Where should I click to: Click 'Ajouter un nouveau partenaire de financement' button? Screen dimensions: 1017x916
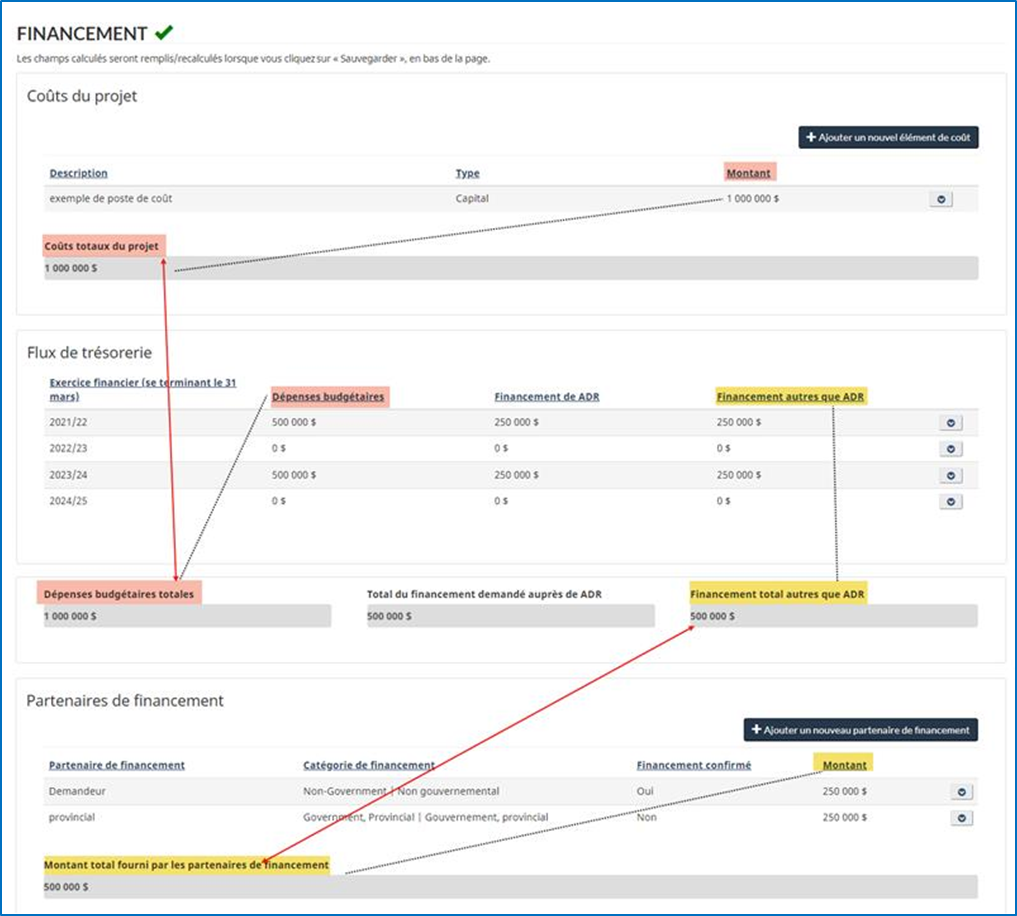[x=860, y=730]
